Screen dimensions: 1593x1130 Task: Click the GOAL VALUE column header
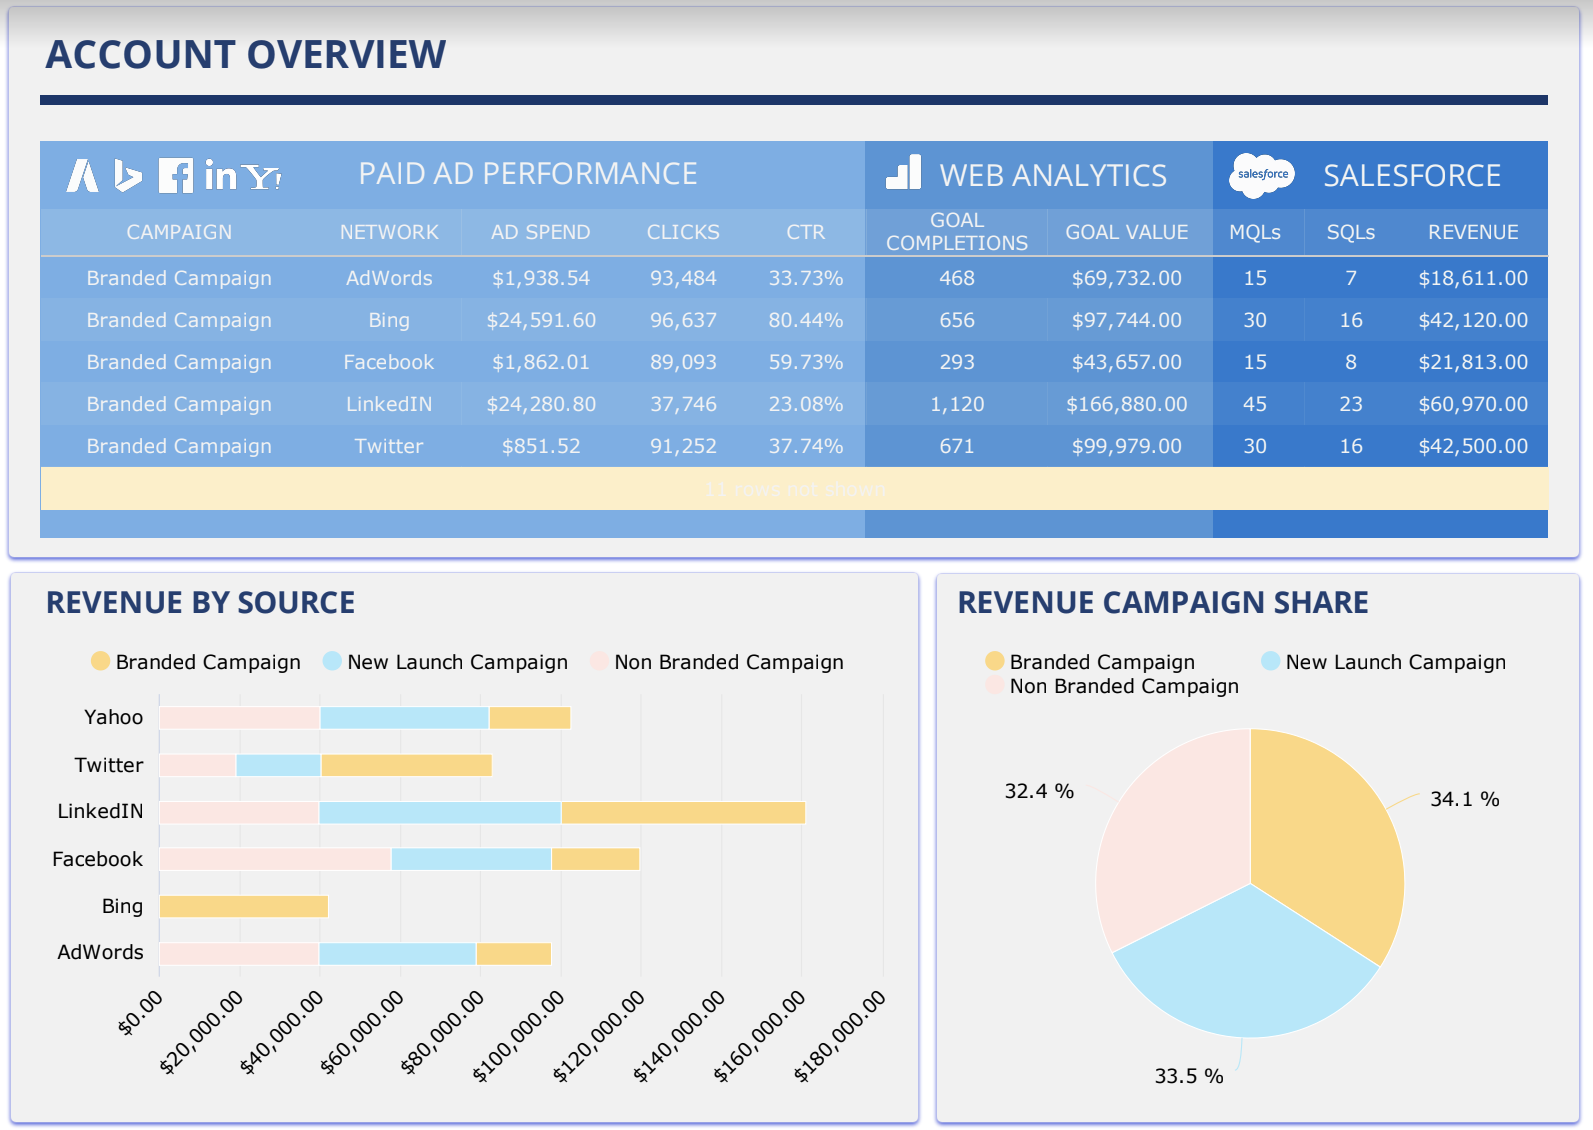[x=1126, y=232]
